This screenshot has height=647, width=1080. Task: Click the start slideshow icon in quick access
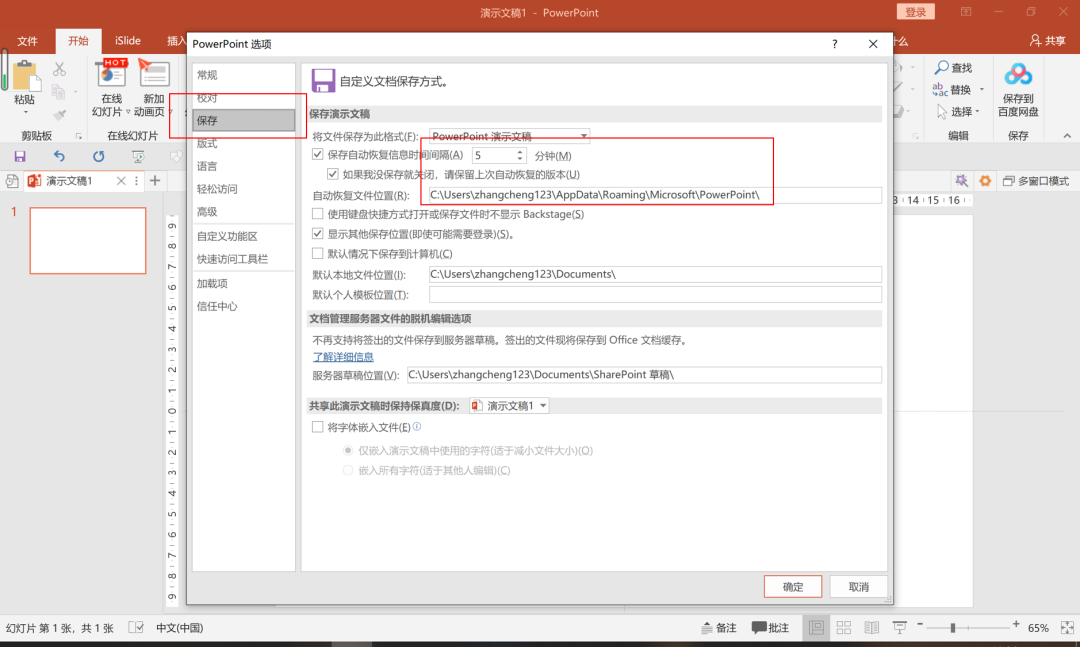click(138, 156)
